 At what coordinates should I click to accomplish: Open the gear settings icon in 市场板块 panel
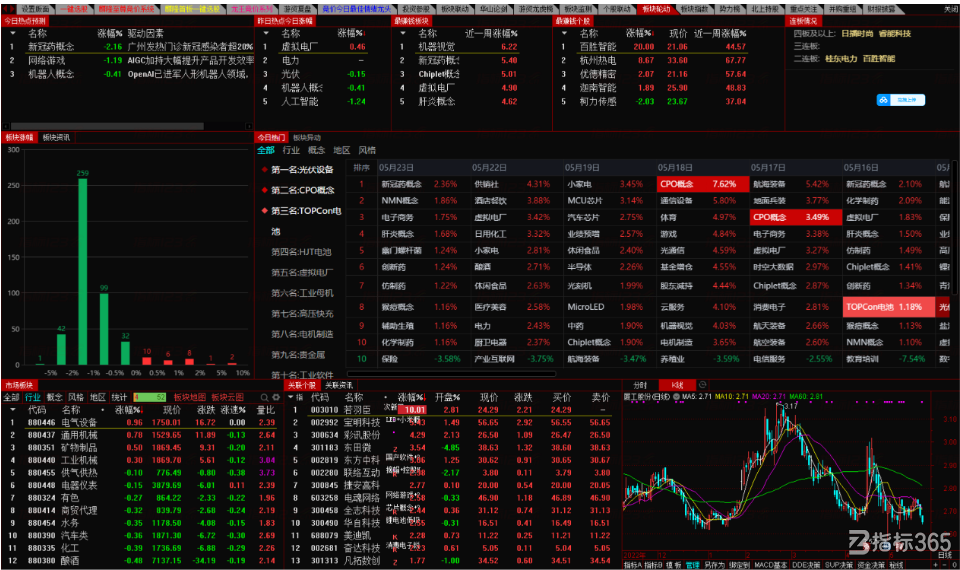point(276,397)
